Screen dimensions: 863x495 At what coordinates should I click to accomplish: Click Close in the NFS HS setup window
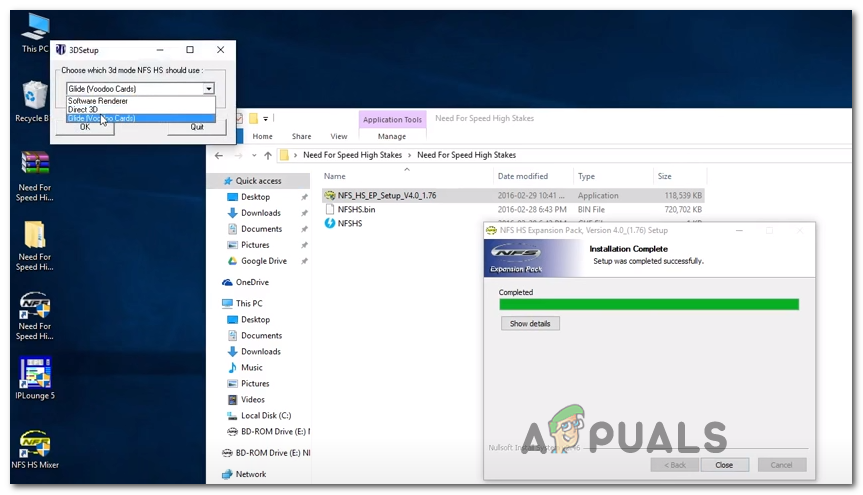coord(724,465)
